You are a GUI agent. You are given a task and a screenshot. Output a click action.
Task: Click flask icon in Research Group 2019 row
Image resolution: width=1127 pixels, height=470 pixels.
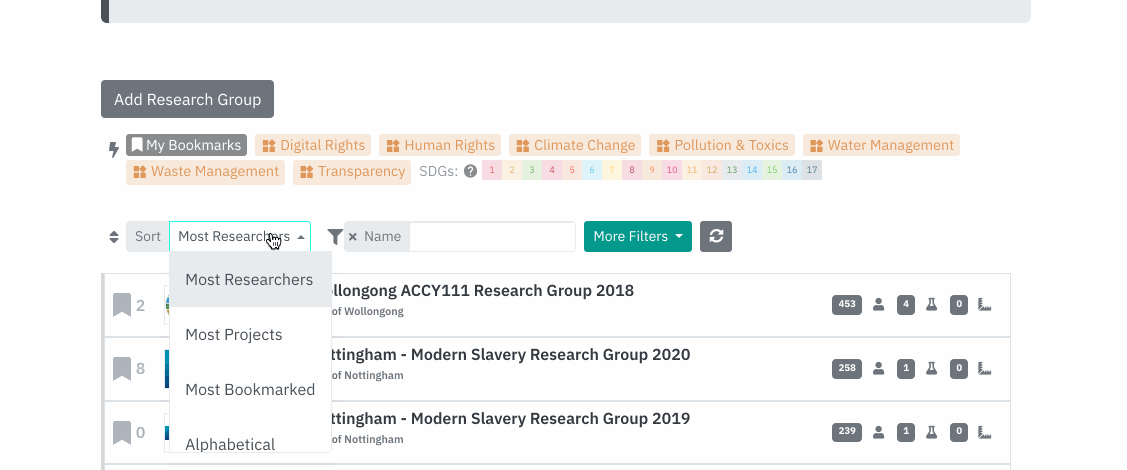[932, 433]
